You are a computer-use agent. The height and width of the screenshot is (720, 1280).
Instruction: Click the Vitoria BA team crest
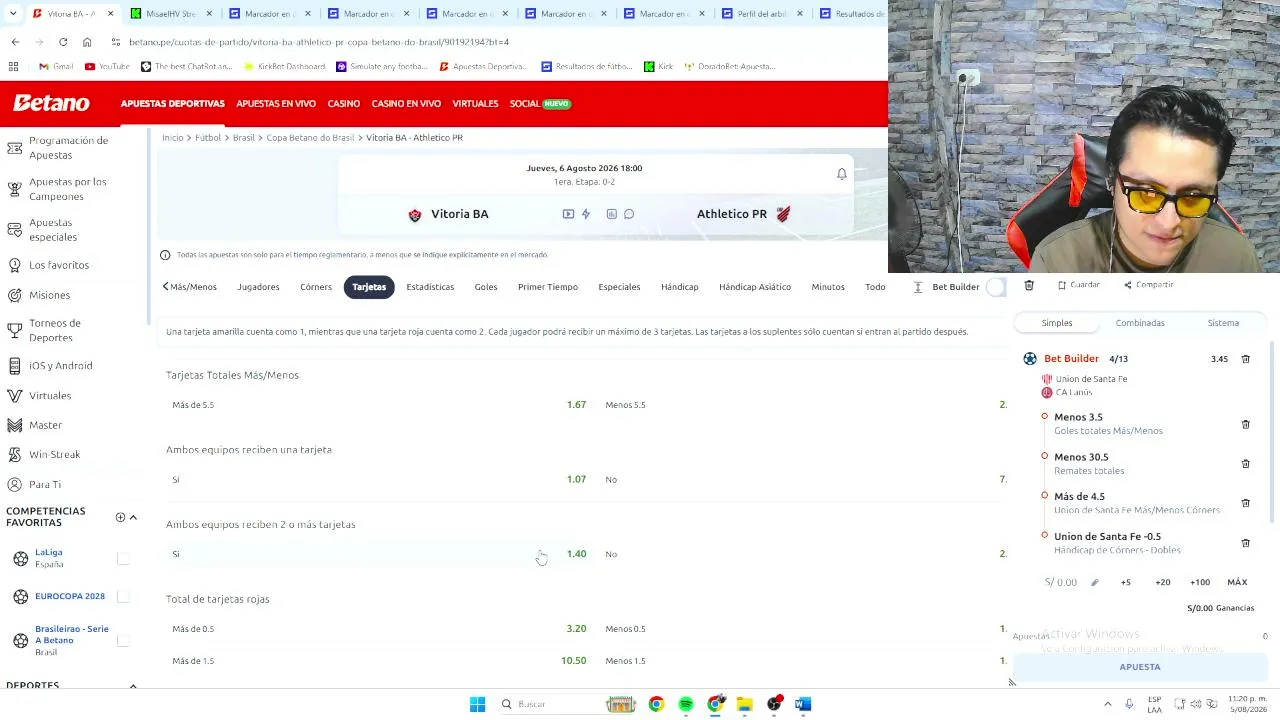pyautogui.click(x=415, y=214)
